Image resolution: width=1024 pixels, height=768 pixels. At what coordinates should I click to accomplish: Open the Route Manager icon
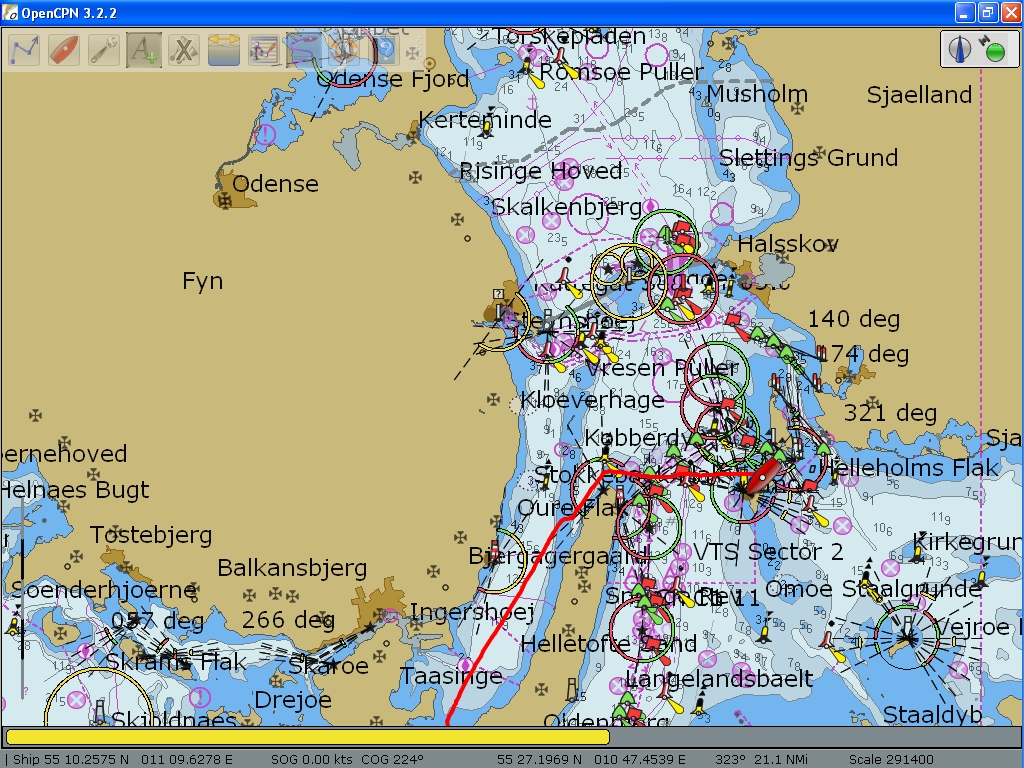click(264, 50)
